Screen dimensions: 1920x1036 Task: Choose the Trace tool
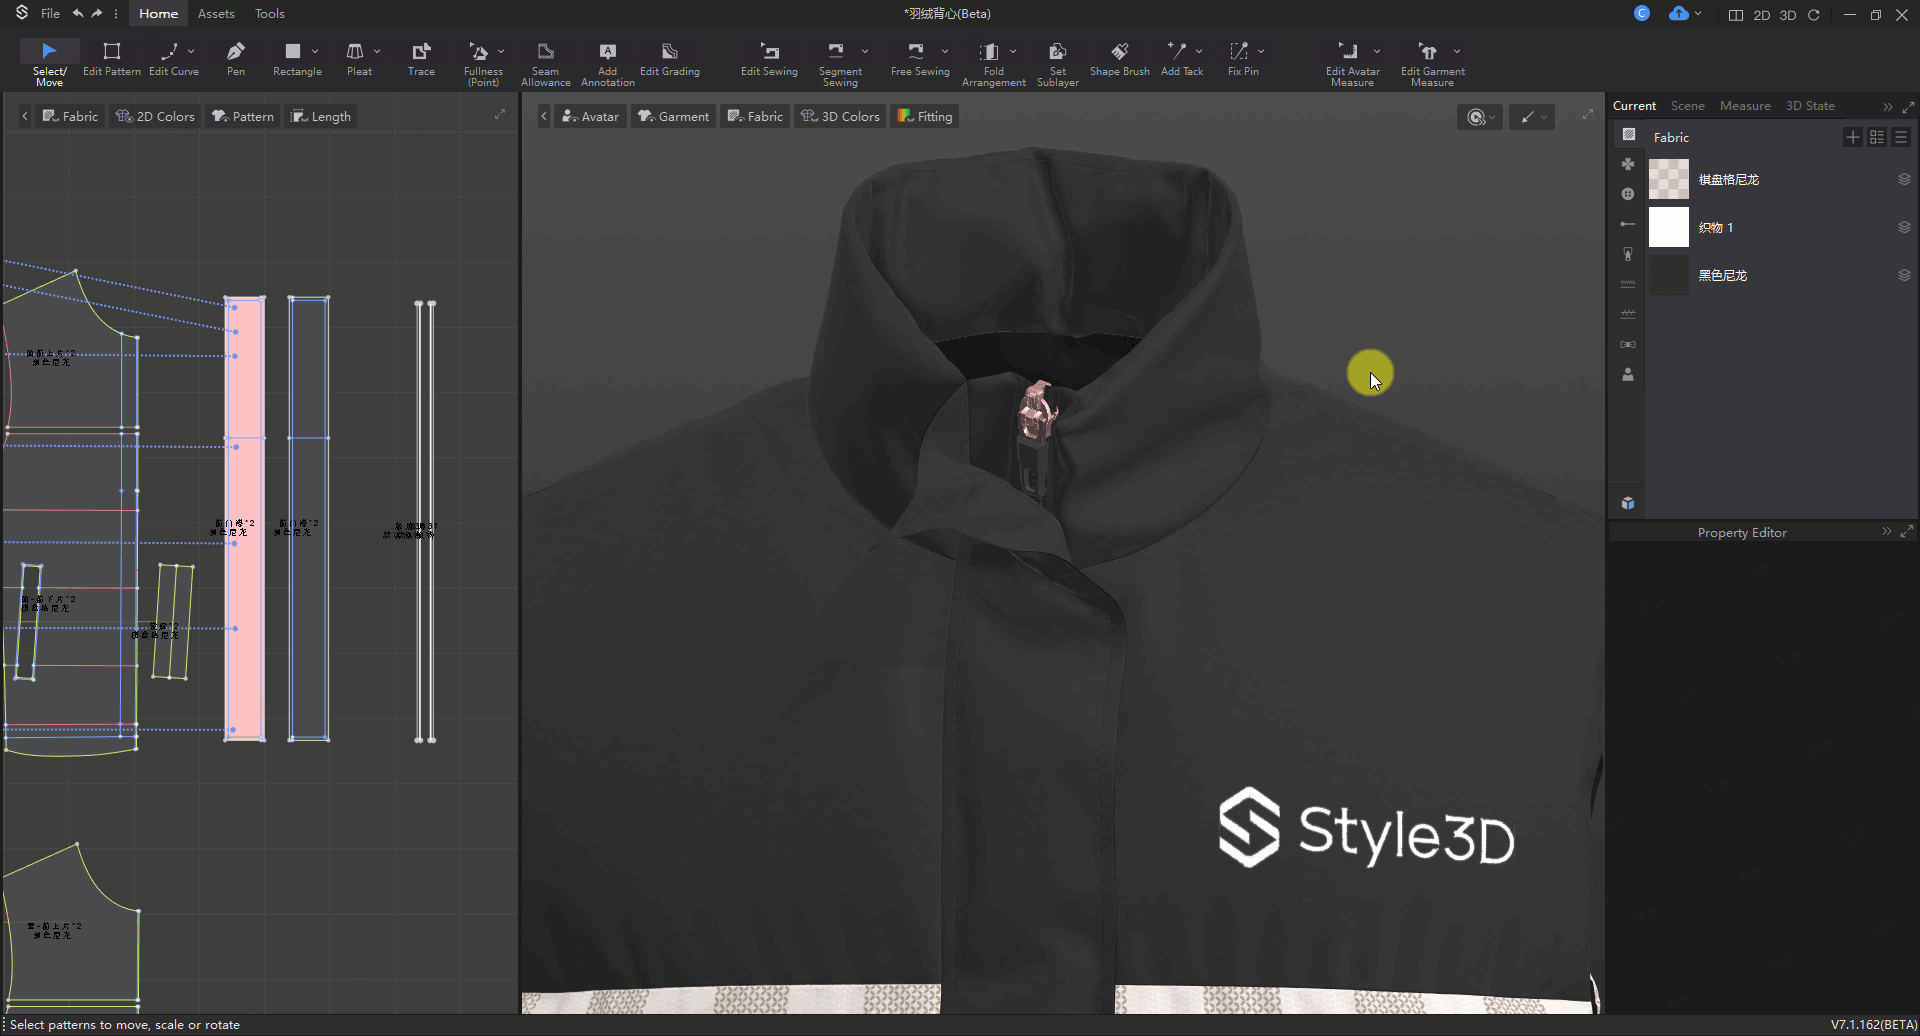click(x=421, y=58)
